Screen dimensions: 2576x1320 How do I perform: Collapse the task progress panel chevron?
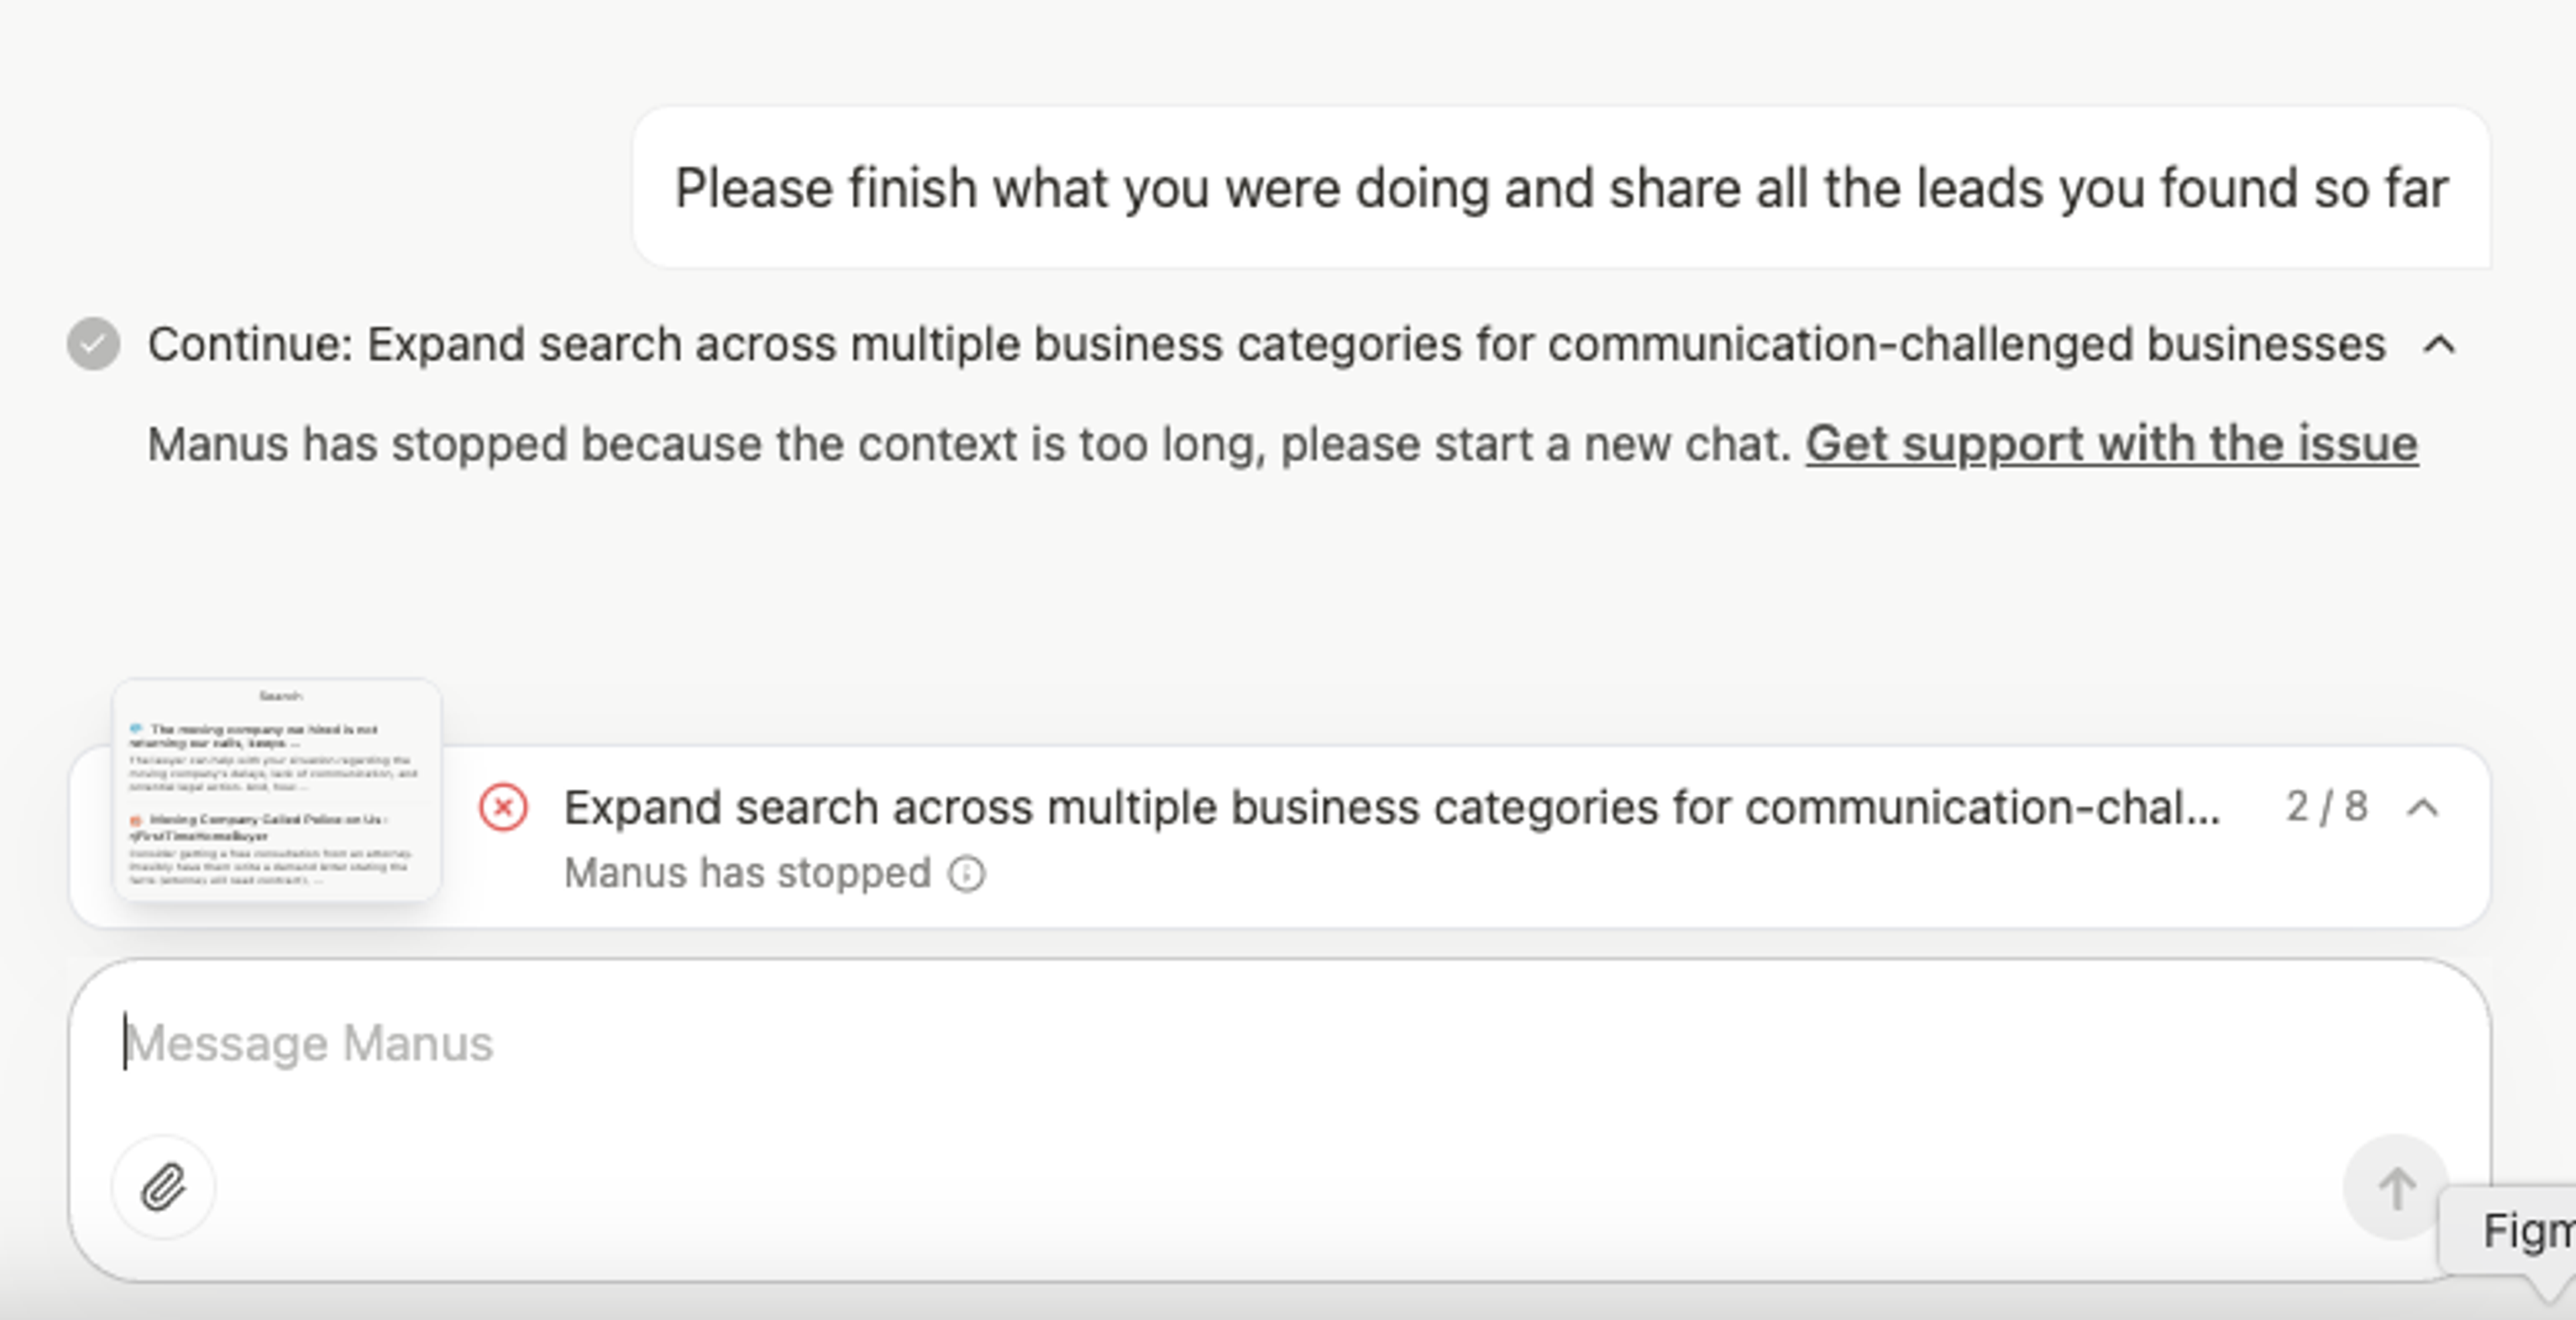[x=2423, y=807]
